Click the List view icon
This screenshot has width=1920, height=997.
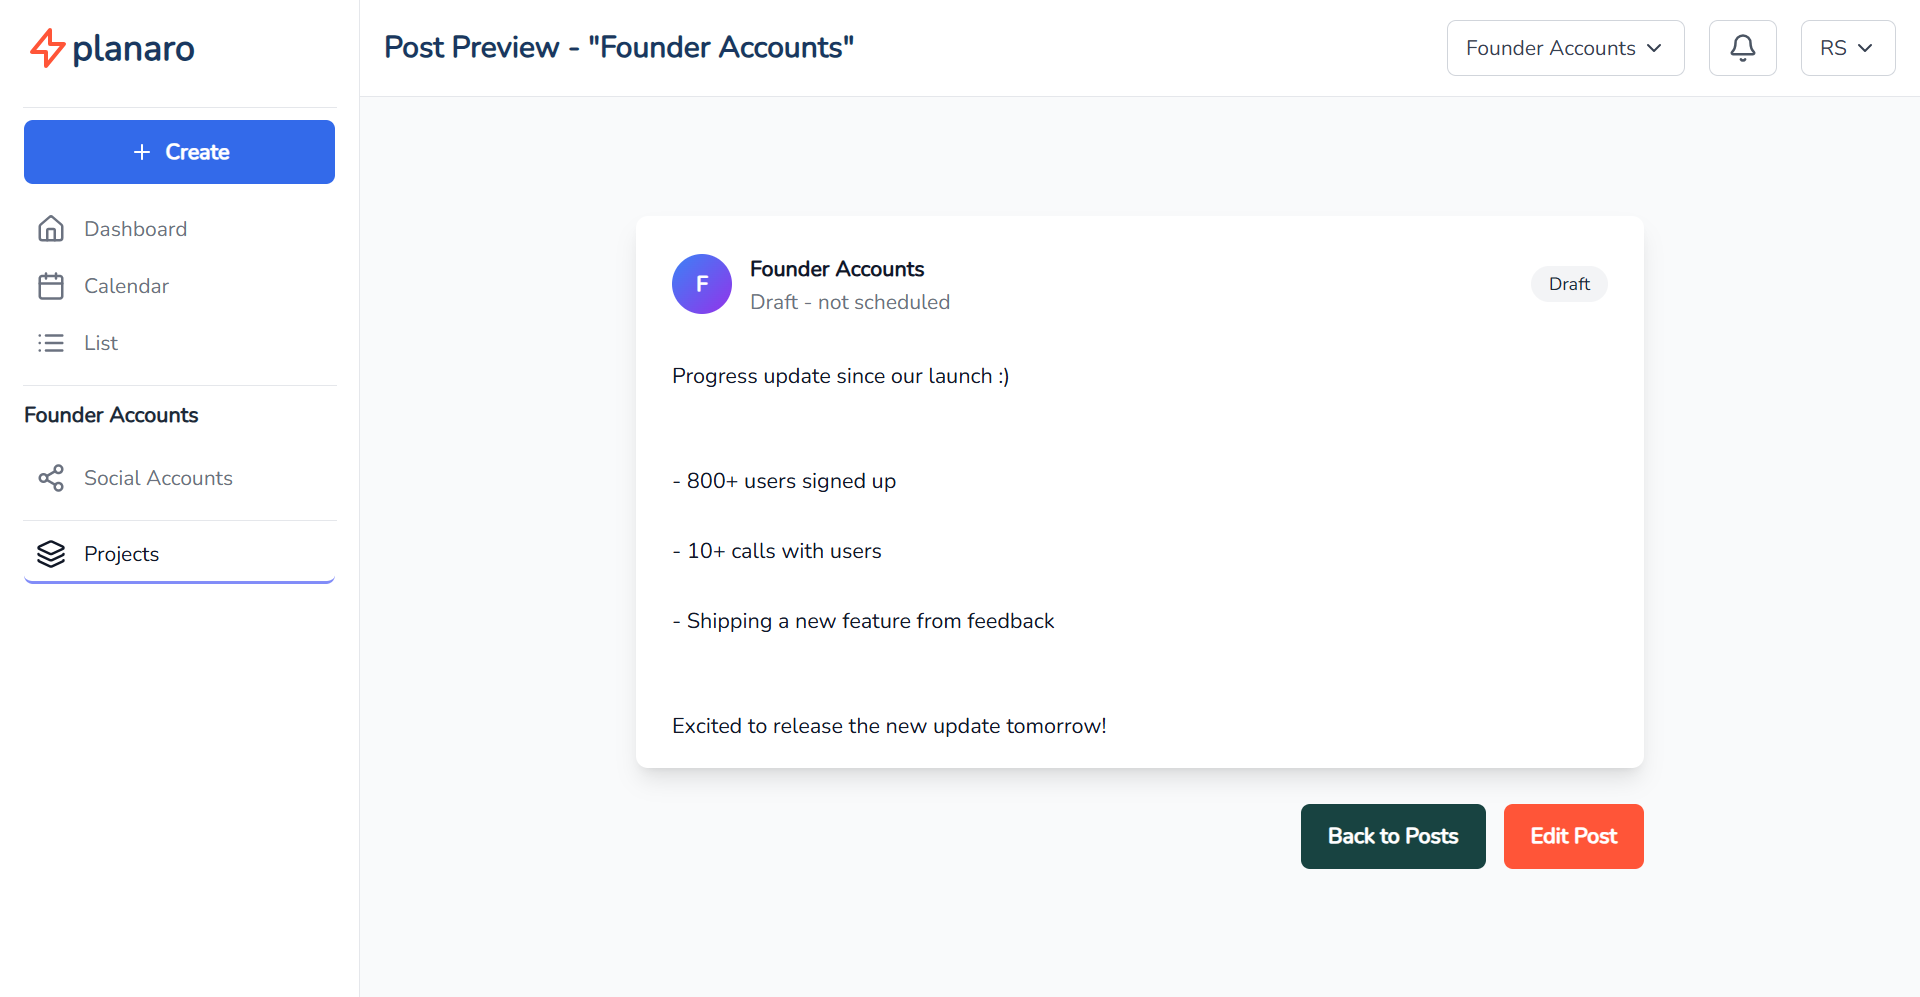tap(51, 342)
